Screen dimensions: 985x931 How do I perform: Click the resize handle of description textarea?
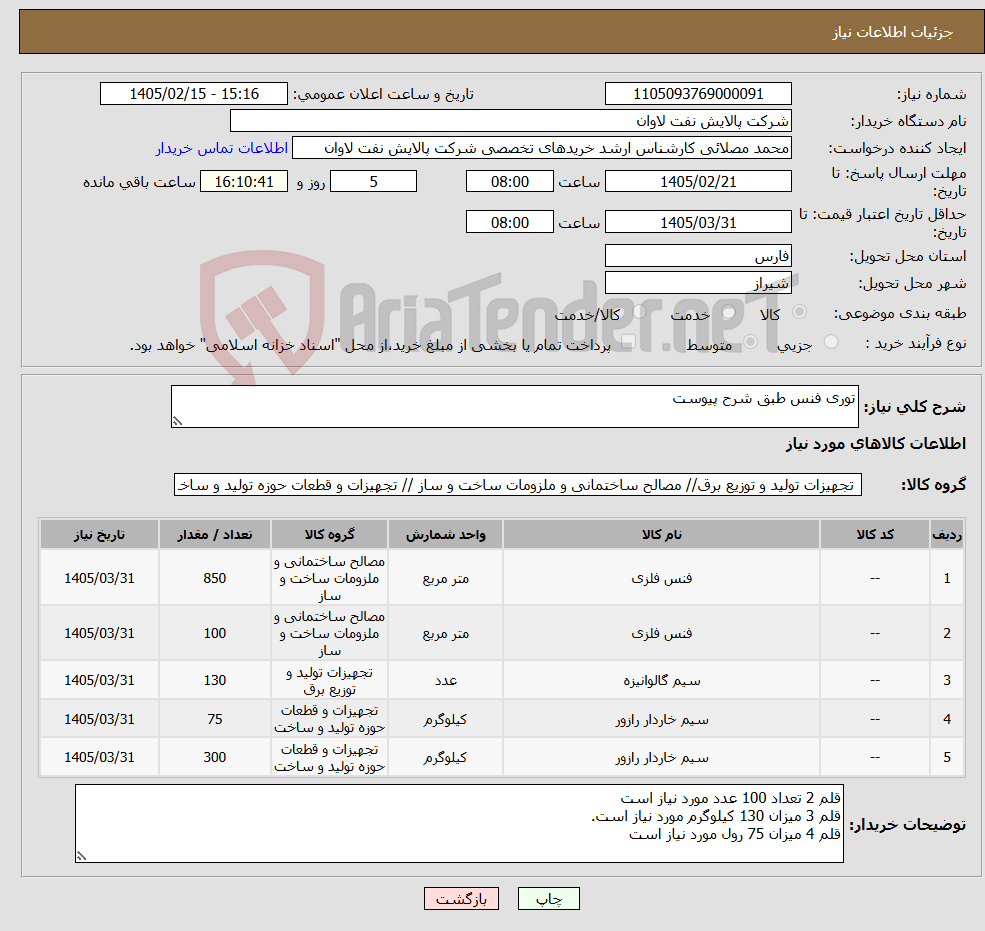coord(177,422)
